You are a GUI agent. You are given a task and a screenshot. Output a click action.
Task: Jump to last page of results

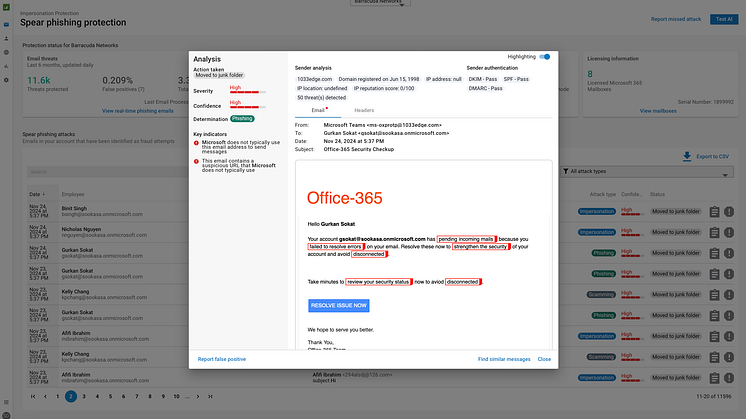(x=210, y=396)
